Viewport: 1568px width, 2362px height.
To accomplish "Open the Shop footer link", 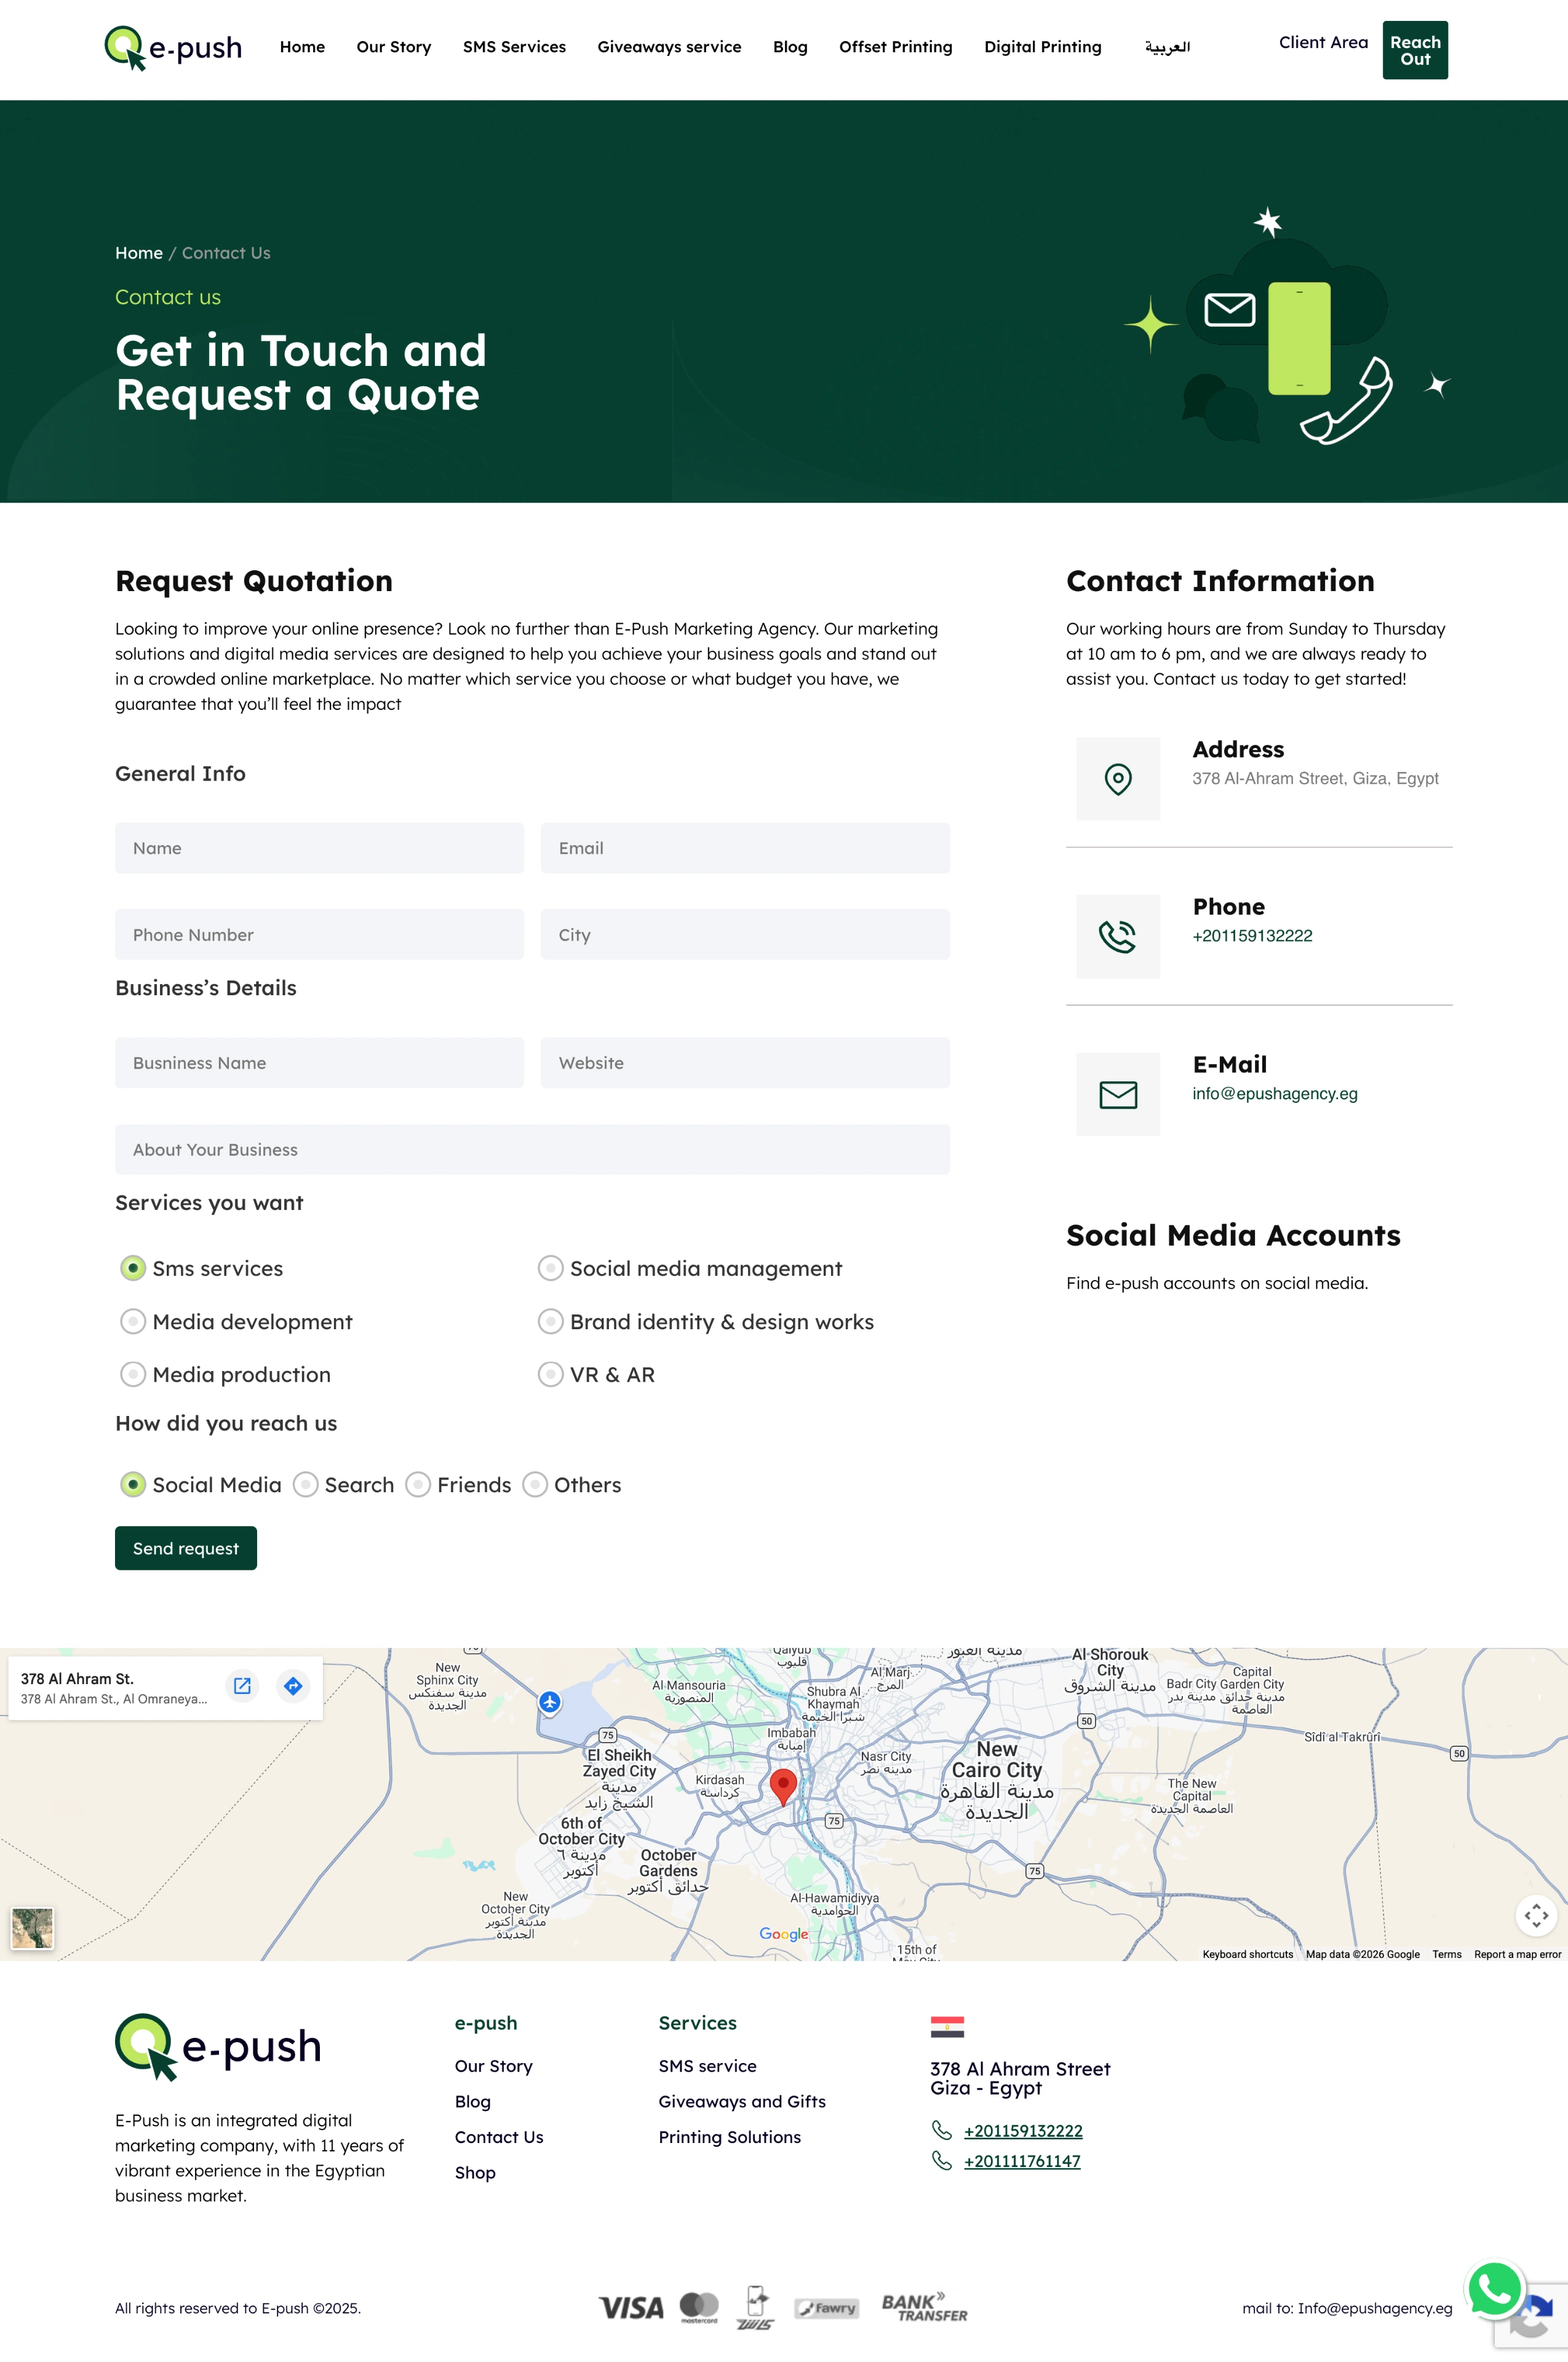I will 475,2172.
